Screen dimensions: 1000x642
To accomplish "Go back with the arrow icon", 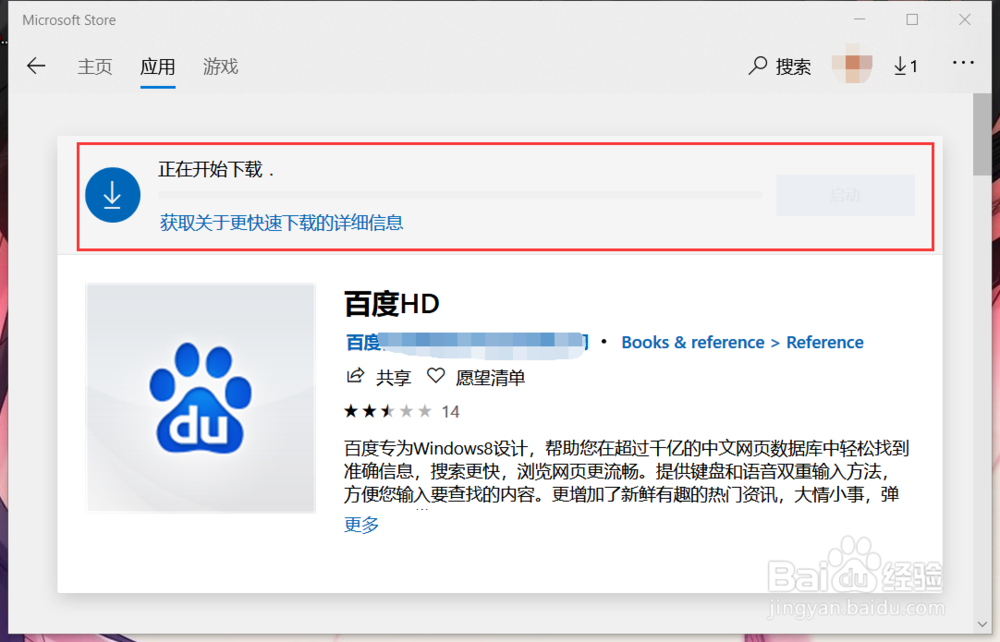I will coord(36,66).
